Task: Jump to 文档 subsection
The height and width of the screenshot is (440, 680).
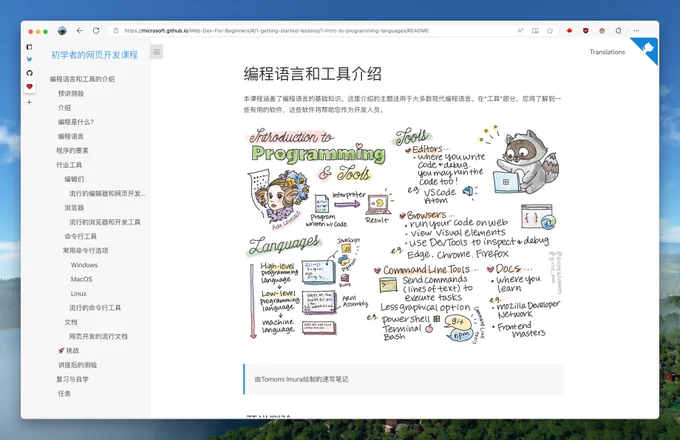Action: (71, 322)
